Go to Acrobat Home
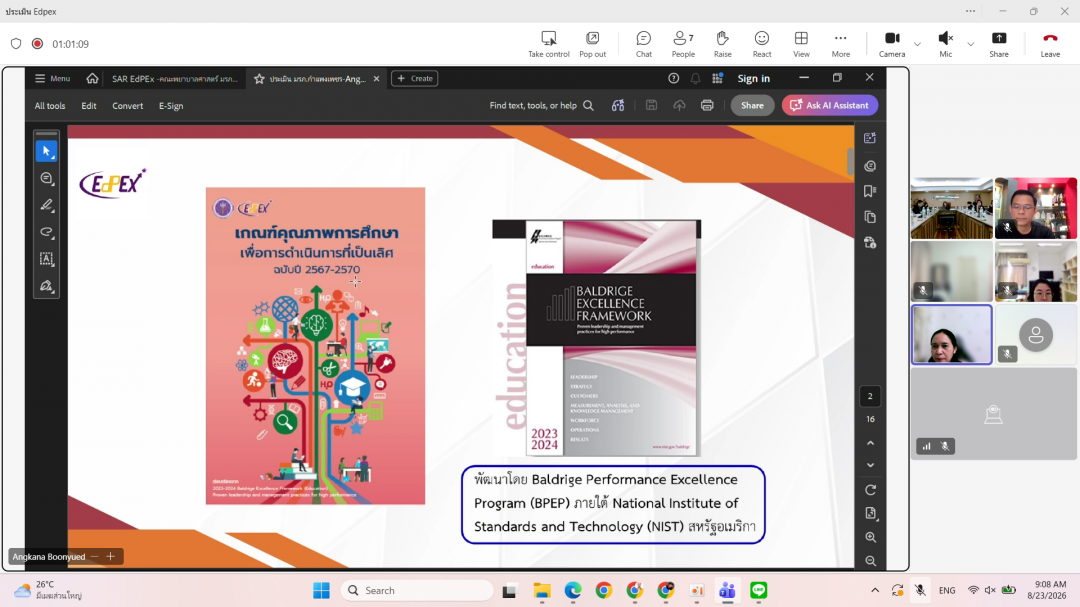The width and height of the screenshot is (1080, 607). pos(92,79)
